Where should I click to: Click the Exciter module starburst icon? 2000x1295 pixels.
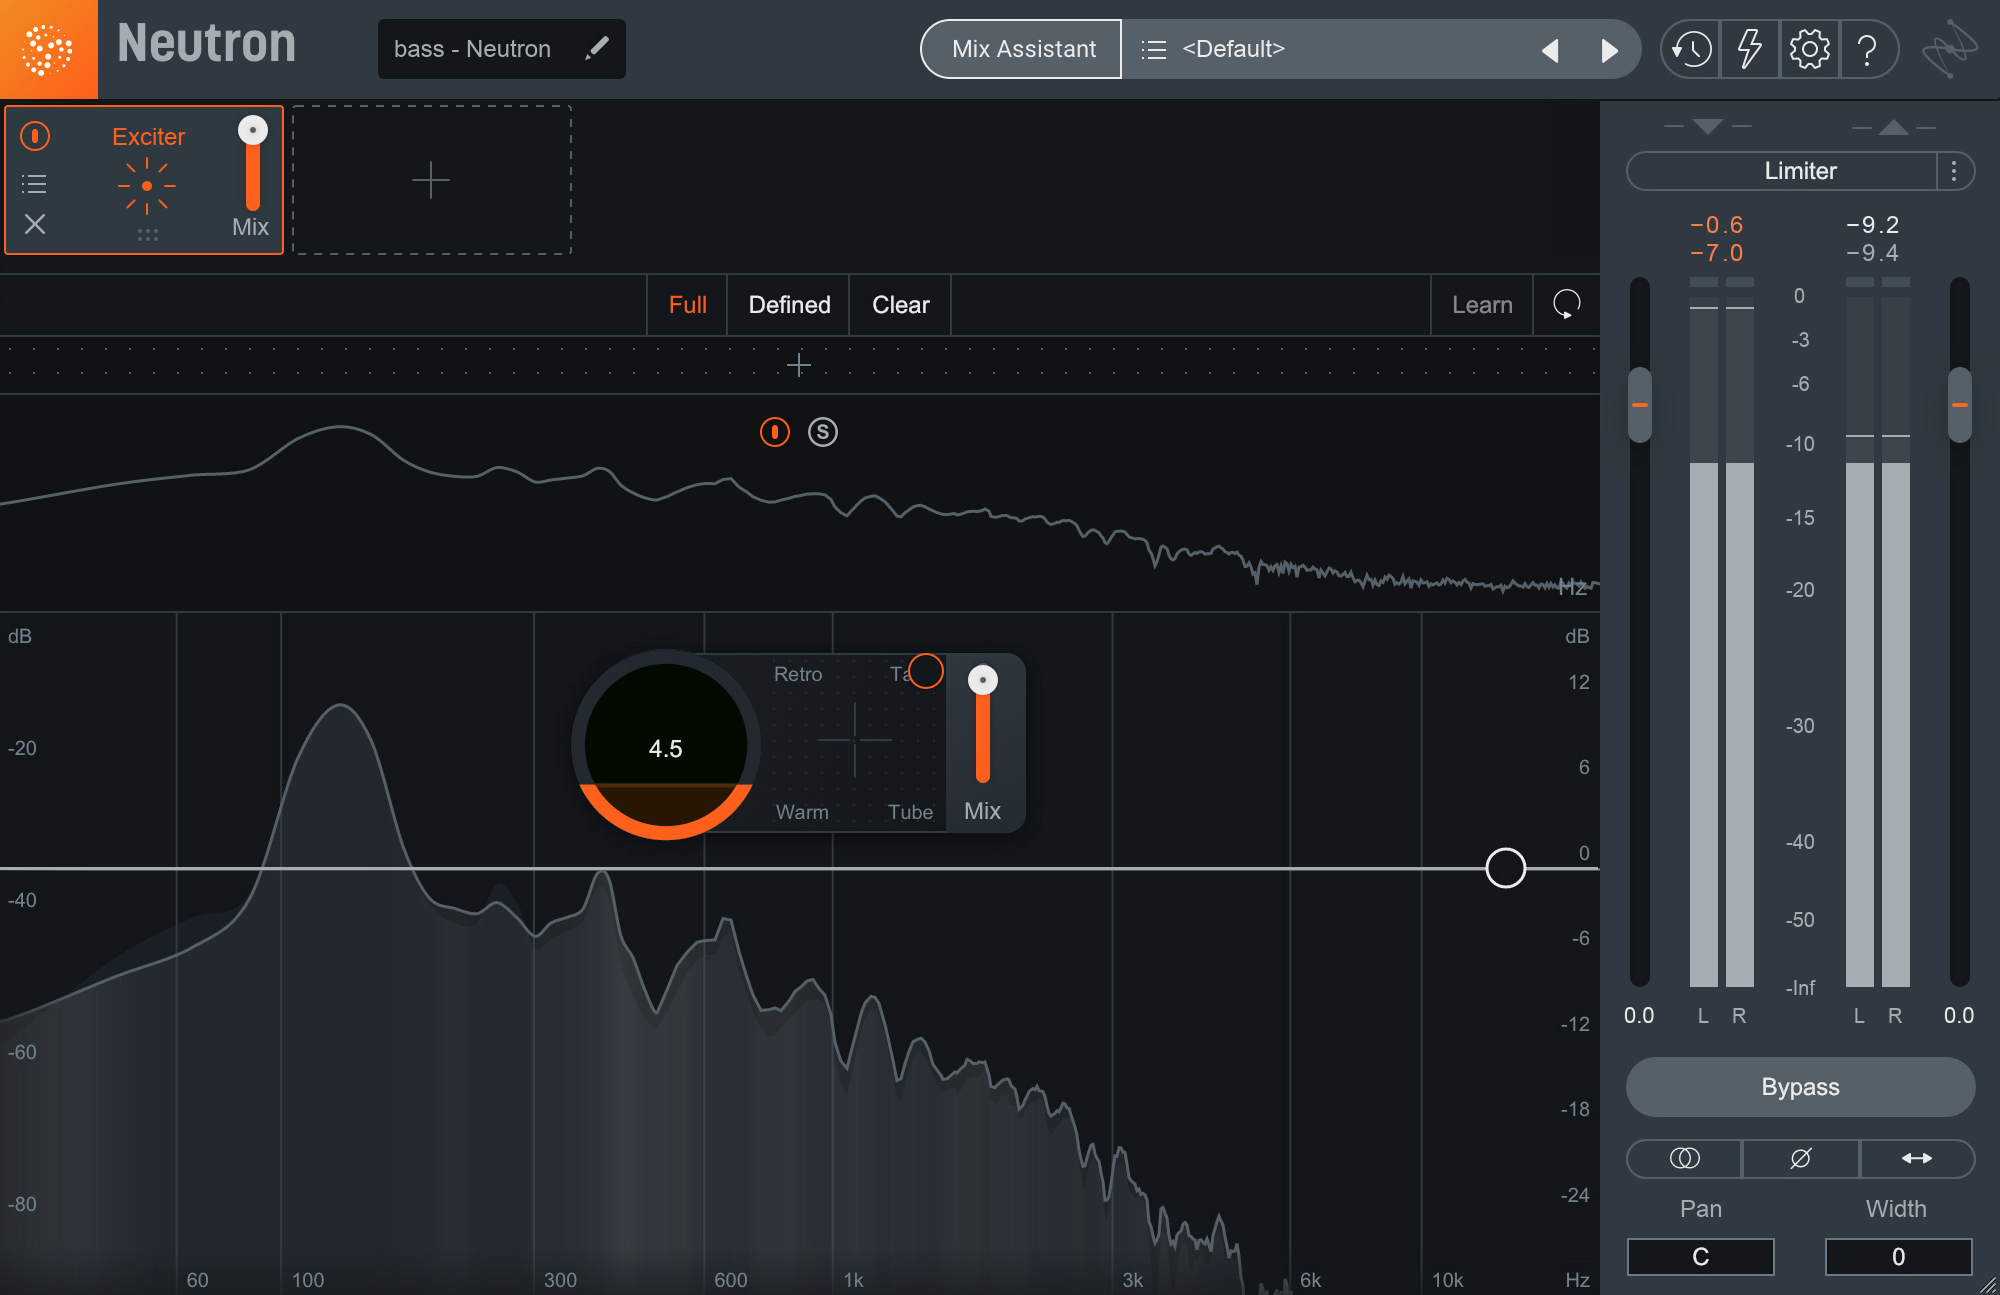click(147, 186)
